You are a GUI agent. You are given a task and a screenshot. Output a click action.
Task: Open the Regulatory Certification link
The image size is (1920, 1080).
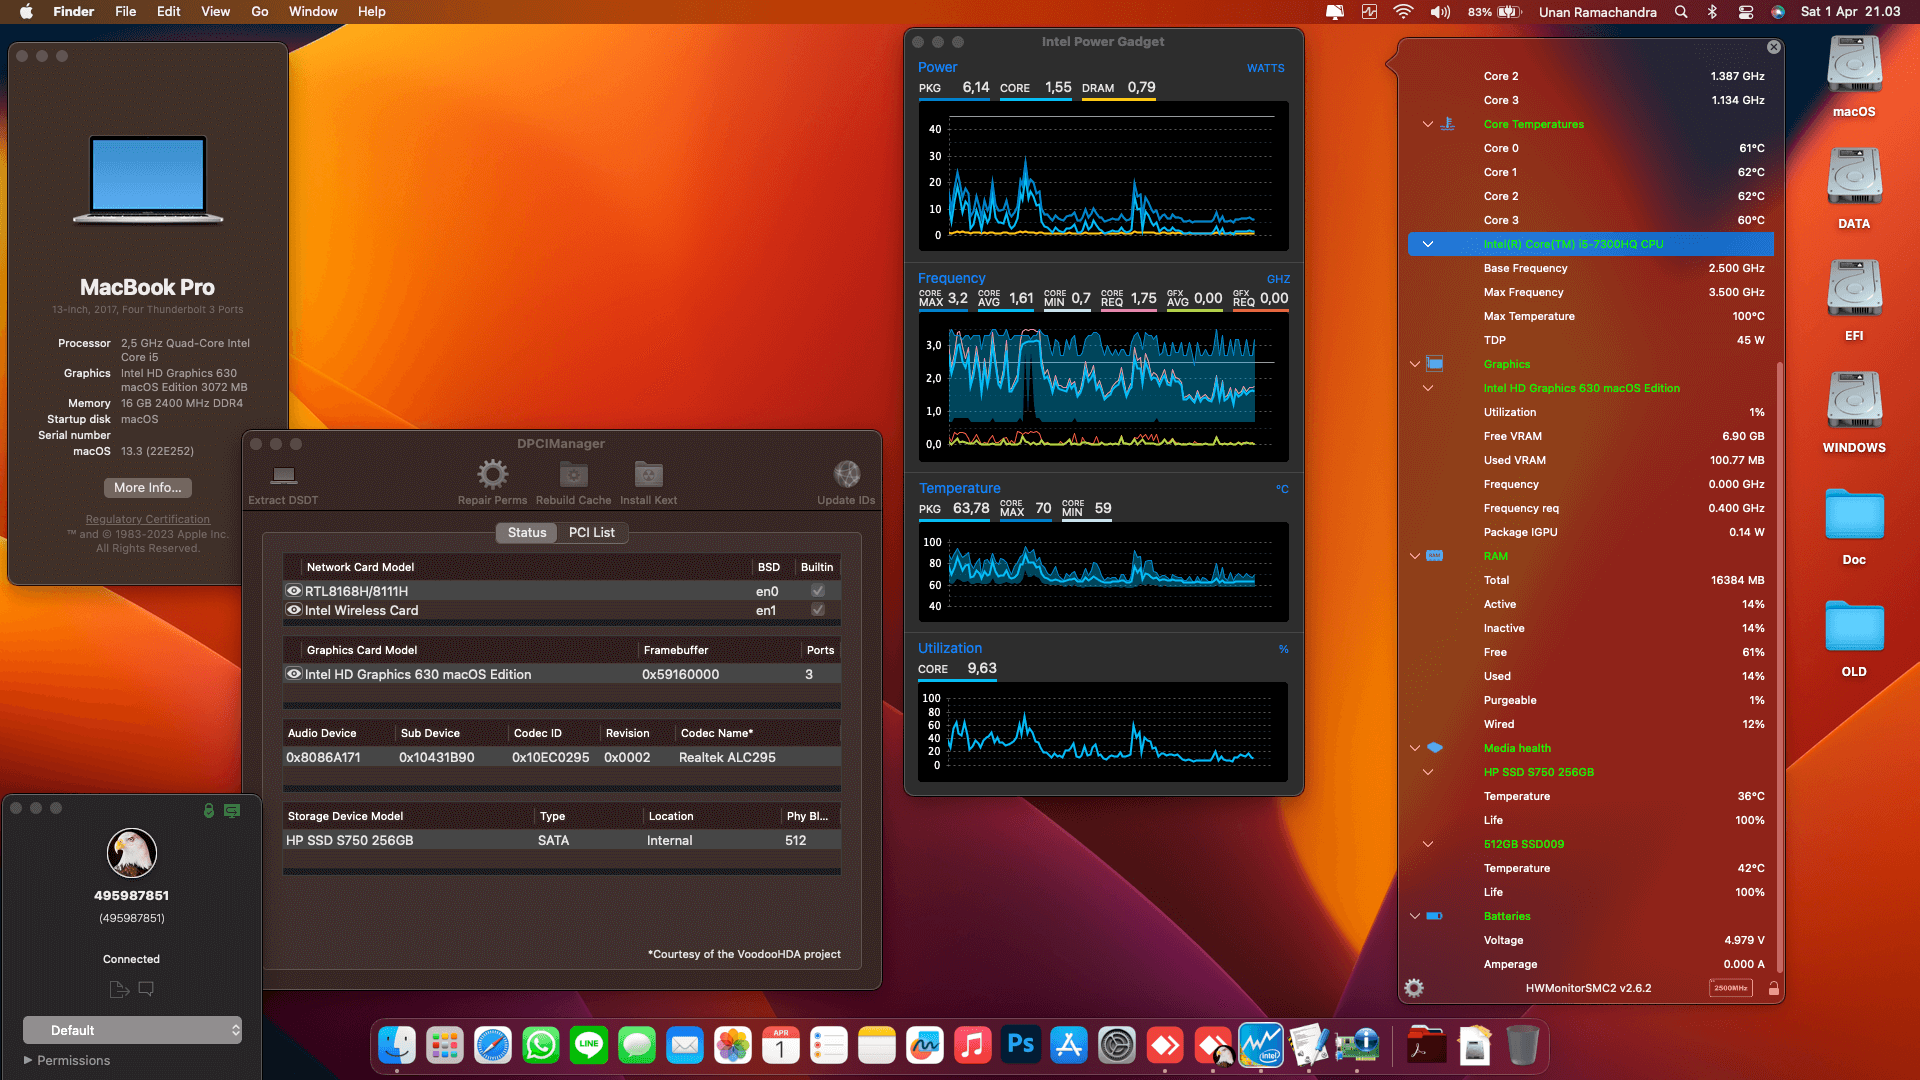[x=147, y=519]
